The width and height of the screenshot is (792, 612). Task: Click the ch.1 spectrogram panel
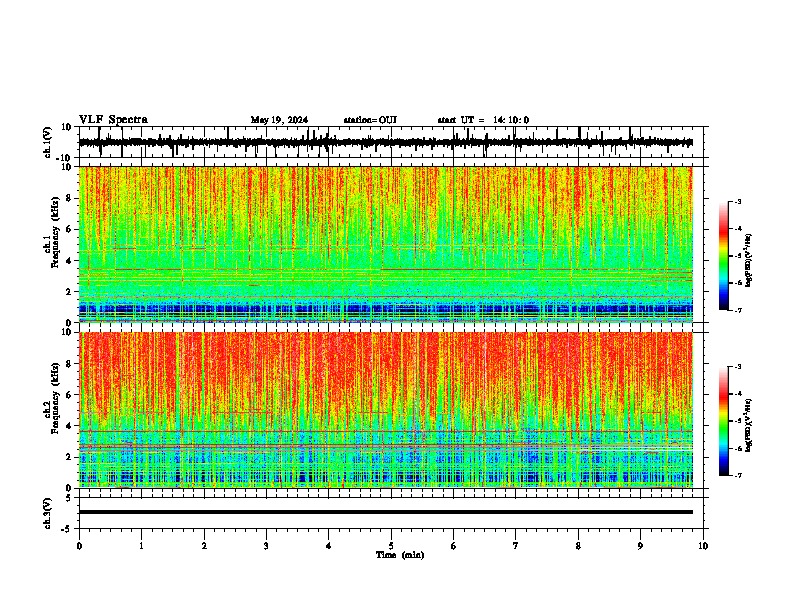pyautogui.click(x=386, y=244)
